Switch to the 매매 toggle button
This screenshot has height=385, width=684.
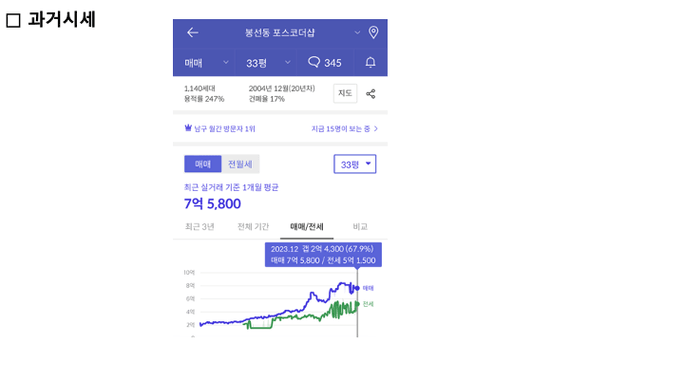pyautogui.click(x=202, y=164)
